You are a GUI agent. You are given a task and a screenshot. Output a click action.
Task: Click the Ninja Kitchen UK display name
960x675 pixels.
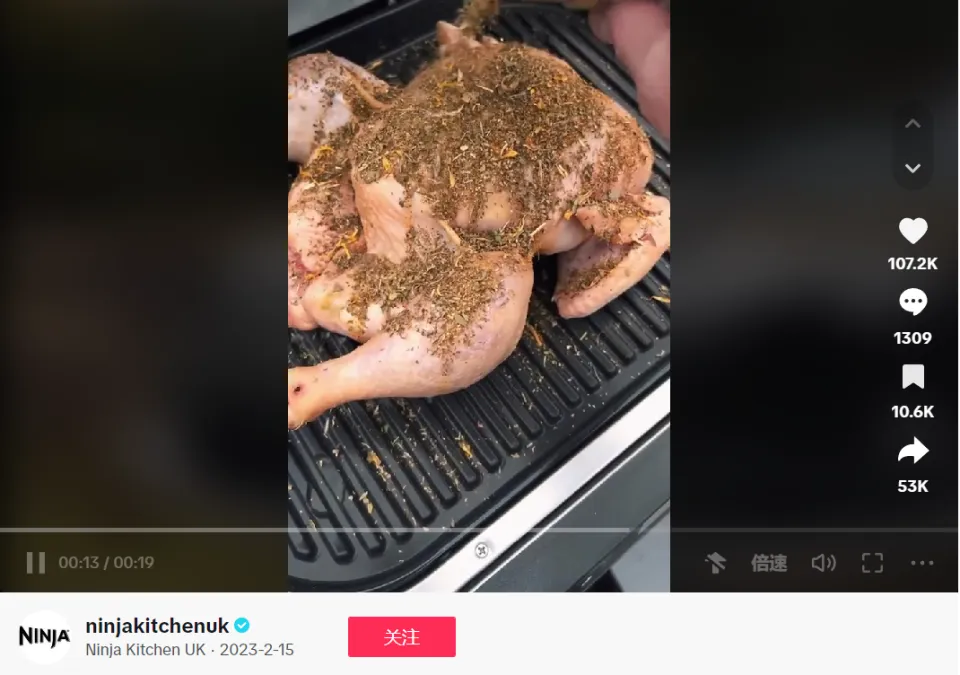[145, 650]
